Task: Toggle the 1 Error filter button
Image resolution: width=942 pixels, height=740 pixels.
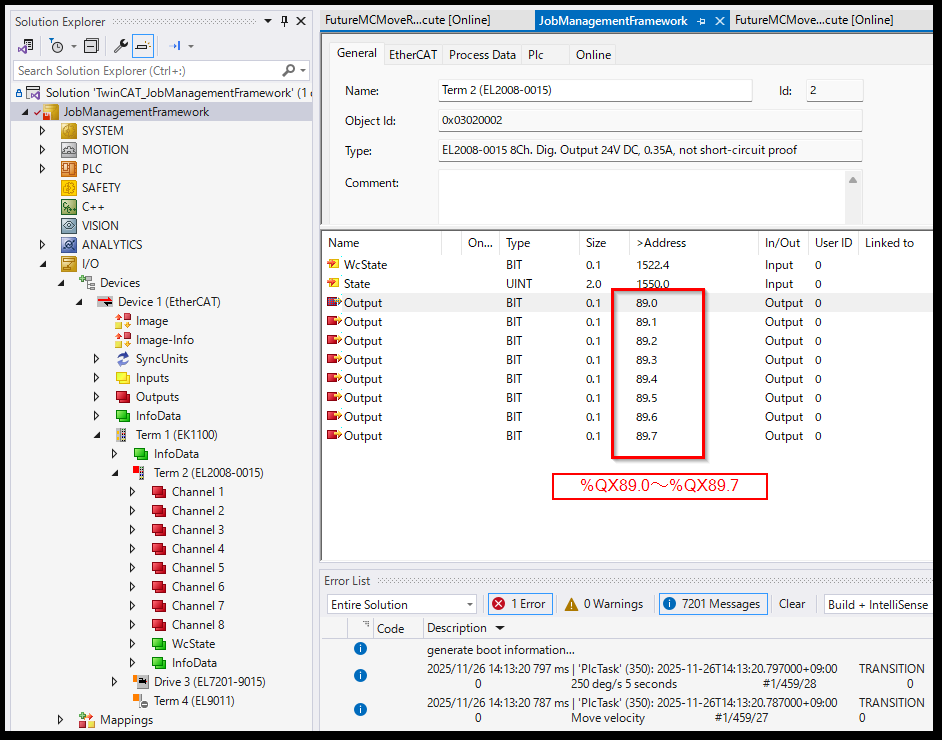Action: click(x=518, y=604)
